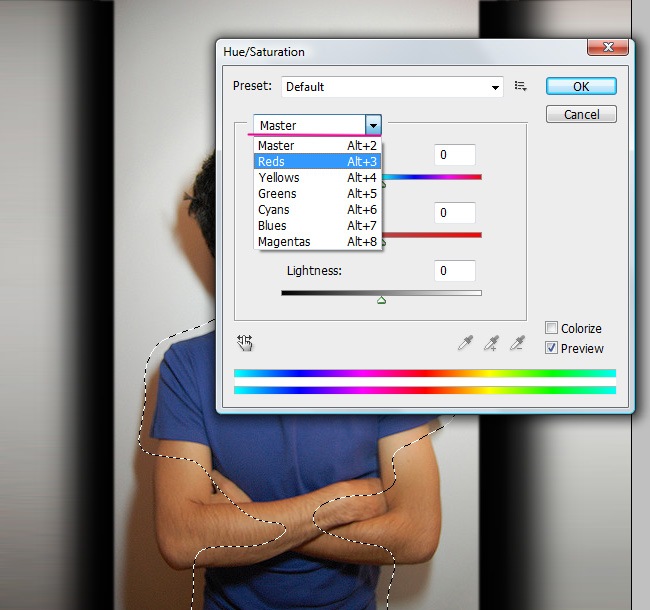Click the on-image adjustment hand tool

pyautogui.click(x=245, y=343)
